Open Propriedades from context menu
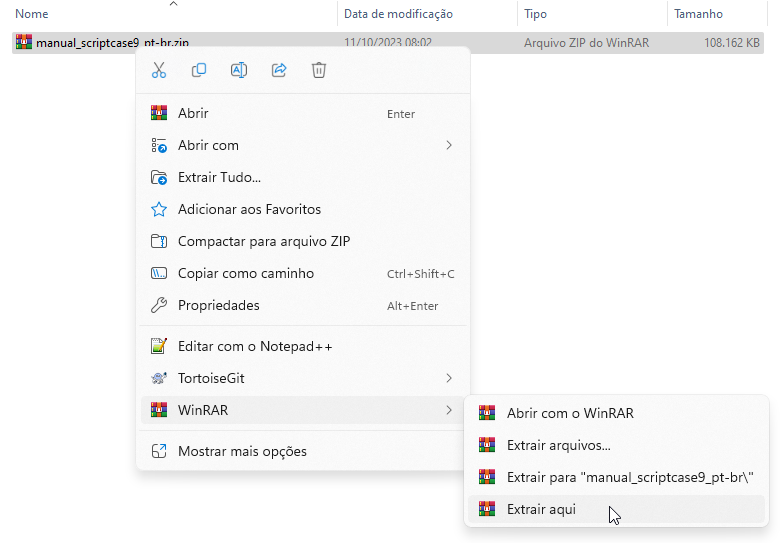782x543 pixels. click(303, 305)
